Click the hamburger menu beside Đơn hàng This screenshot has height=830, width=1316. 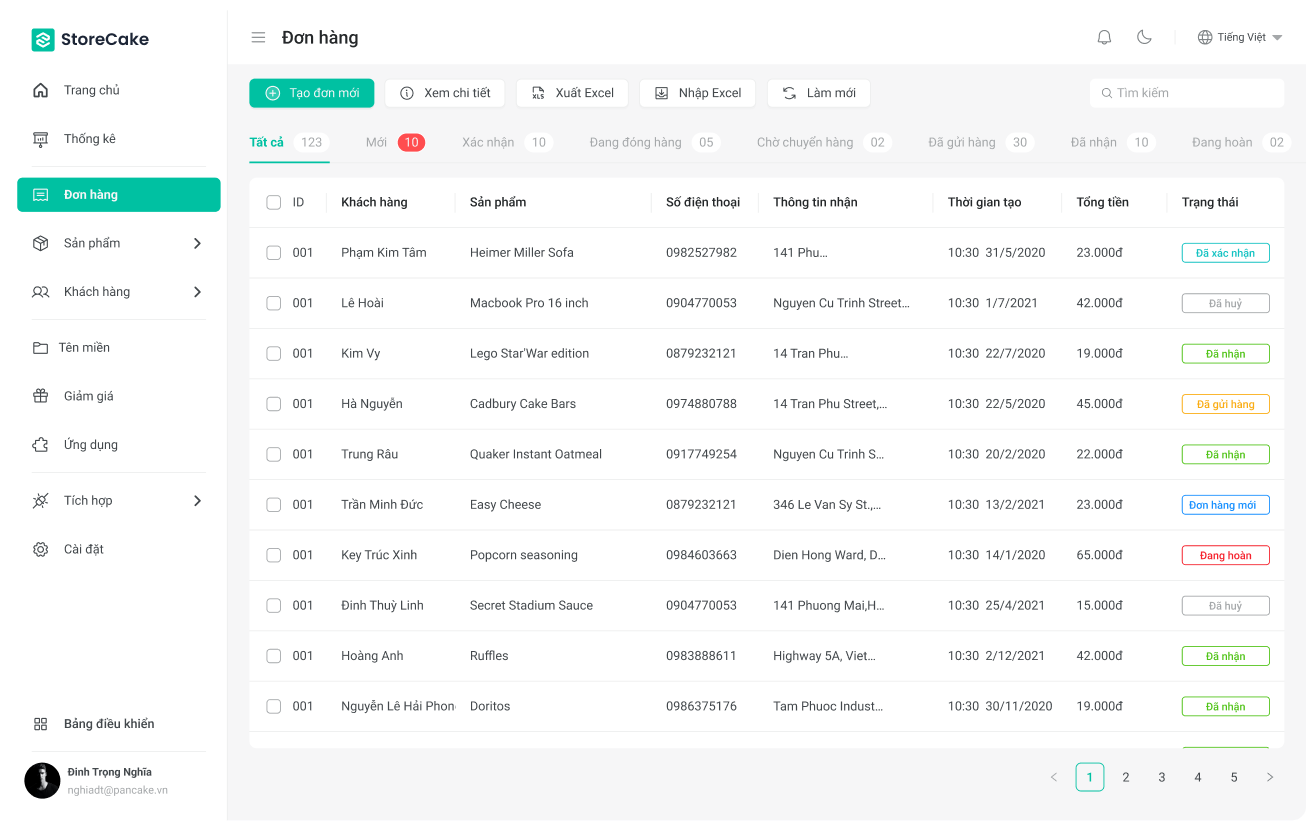click(258, 37)
